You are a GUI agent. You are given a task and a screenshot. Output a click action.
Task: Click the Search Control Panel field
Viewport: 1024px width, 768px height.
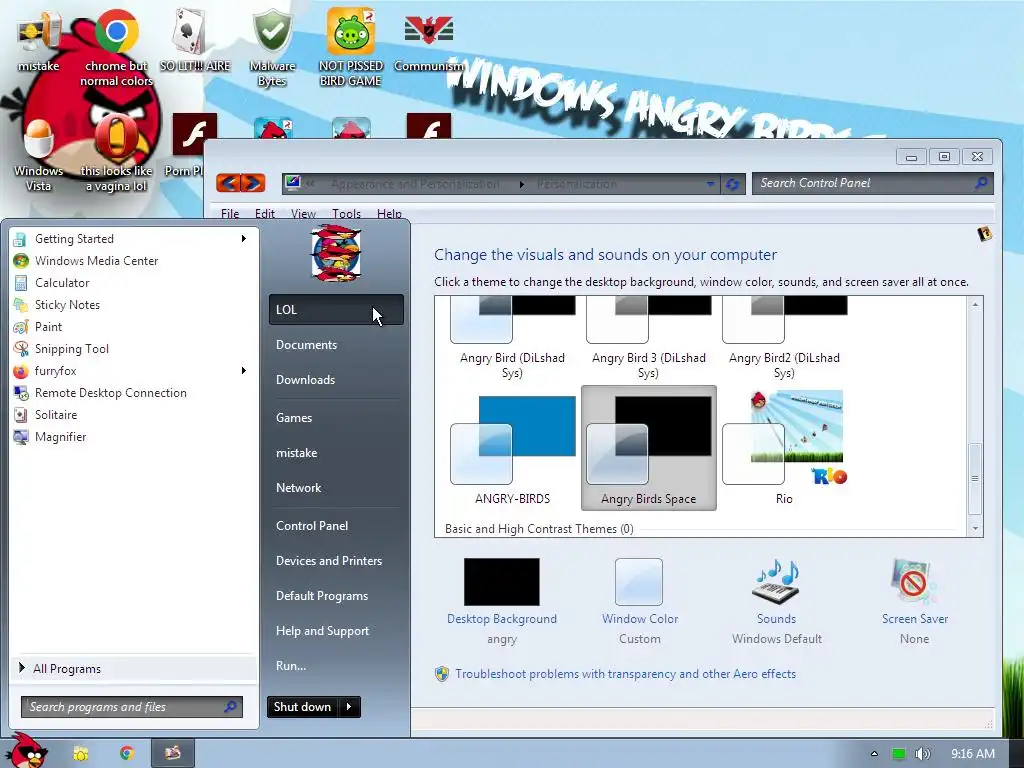(872, 184)
